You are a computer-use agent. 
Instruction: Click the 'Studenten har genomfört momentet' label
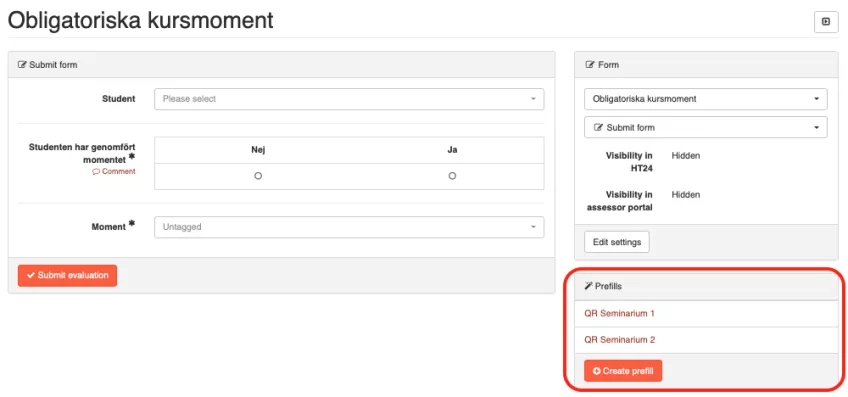pyautogui.click(x=82, y=153)
